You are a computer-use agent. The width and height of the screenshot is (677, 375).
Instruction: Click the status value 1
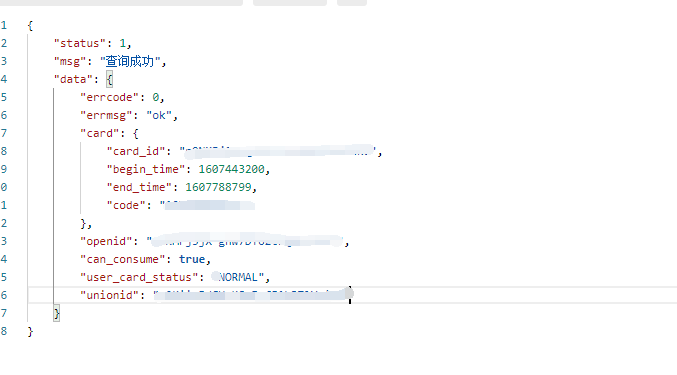(x=123, y=43)
